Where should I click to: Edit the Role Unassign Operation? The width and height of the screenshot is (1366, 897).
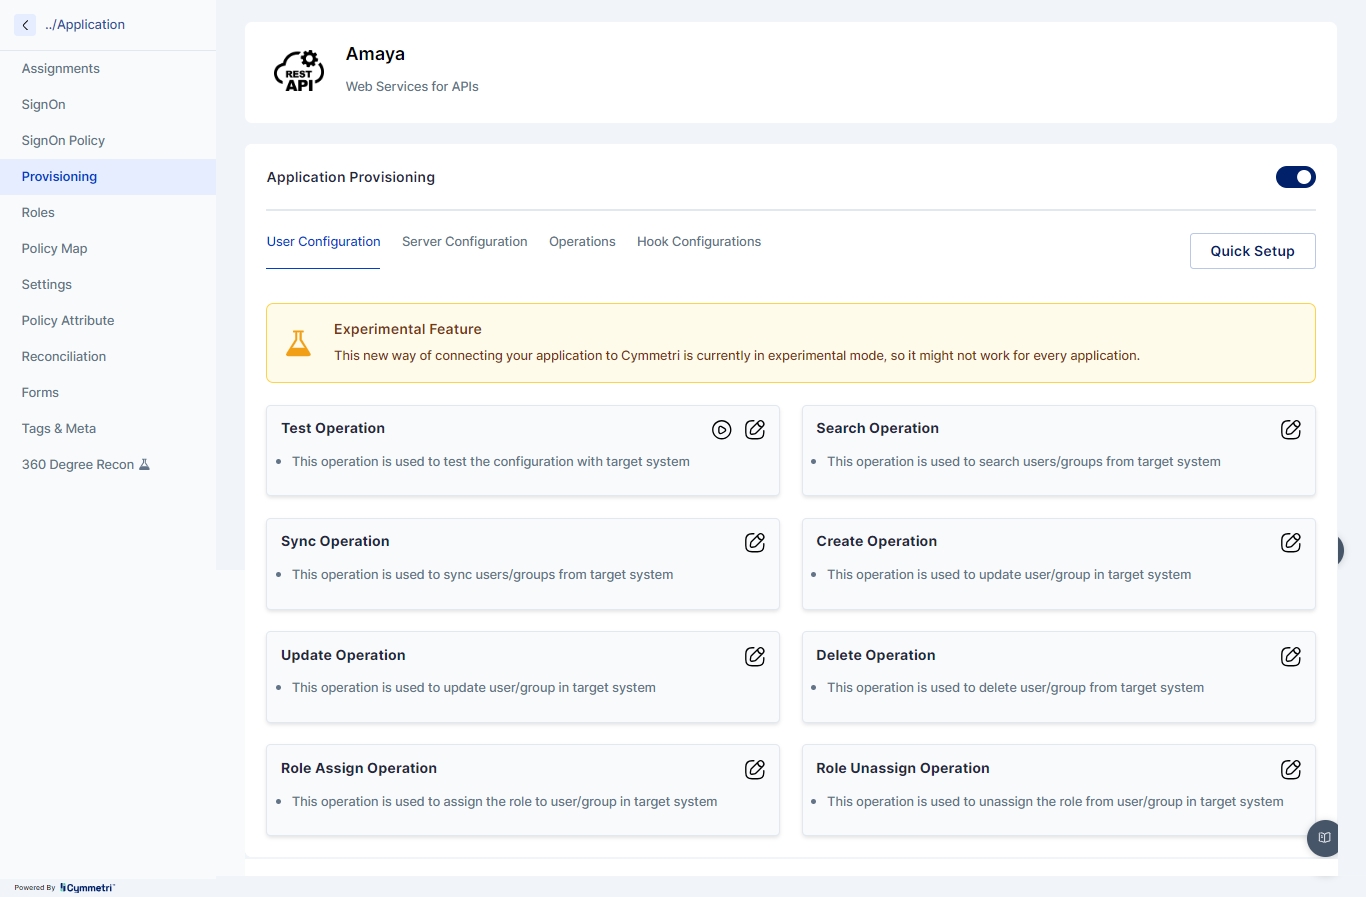[x=1291, y=769]
